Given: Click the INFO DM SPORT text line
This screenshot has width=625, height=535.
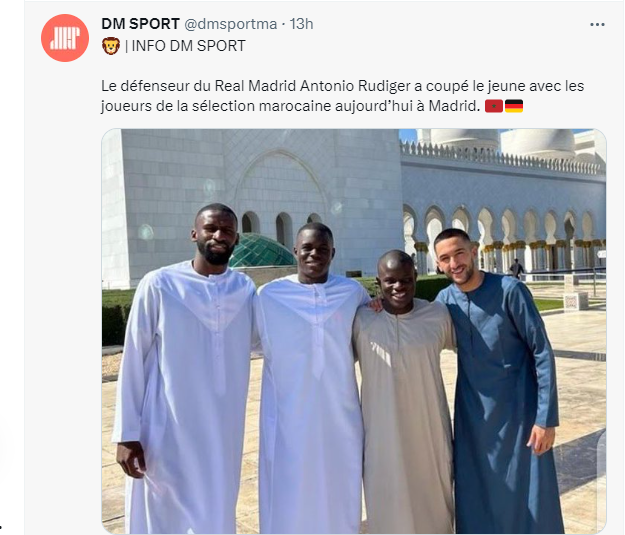Looking at the screenshot, I should [x=185, y=46].
